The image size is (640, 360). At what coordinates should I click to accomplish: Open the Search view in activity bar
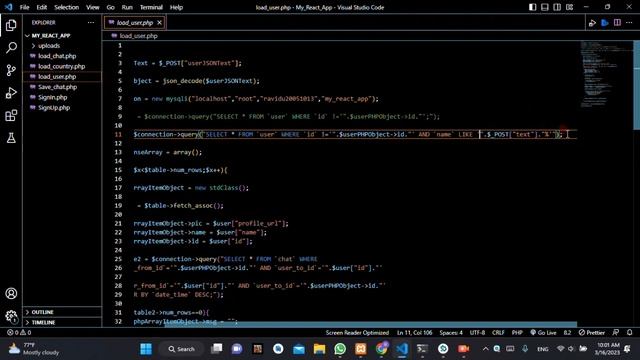[11, 48]
